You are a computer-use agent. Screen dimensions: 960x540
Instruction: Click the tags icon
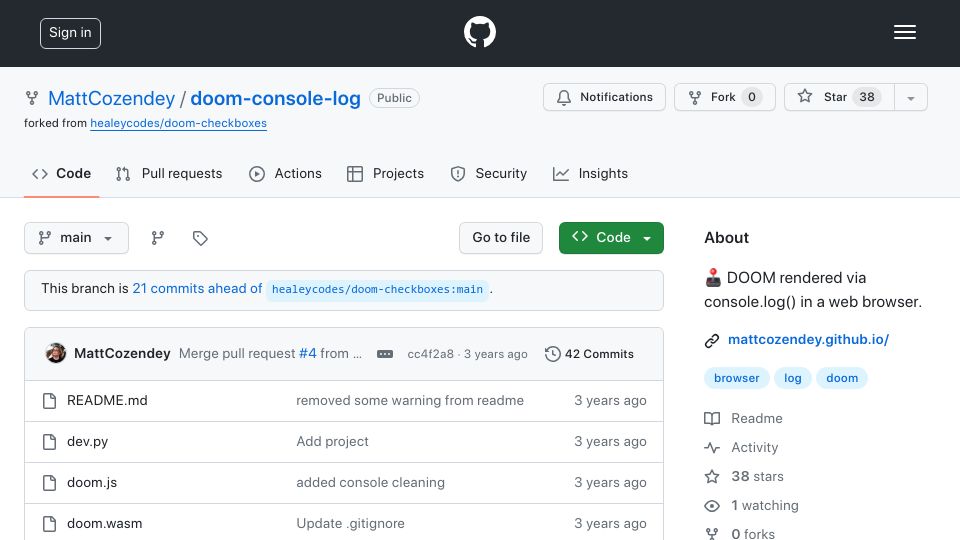point(200,238)
